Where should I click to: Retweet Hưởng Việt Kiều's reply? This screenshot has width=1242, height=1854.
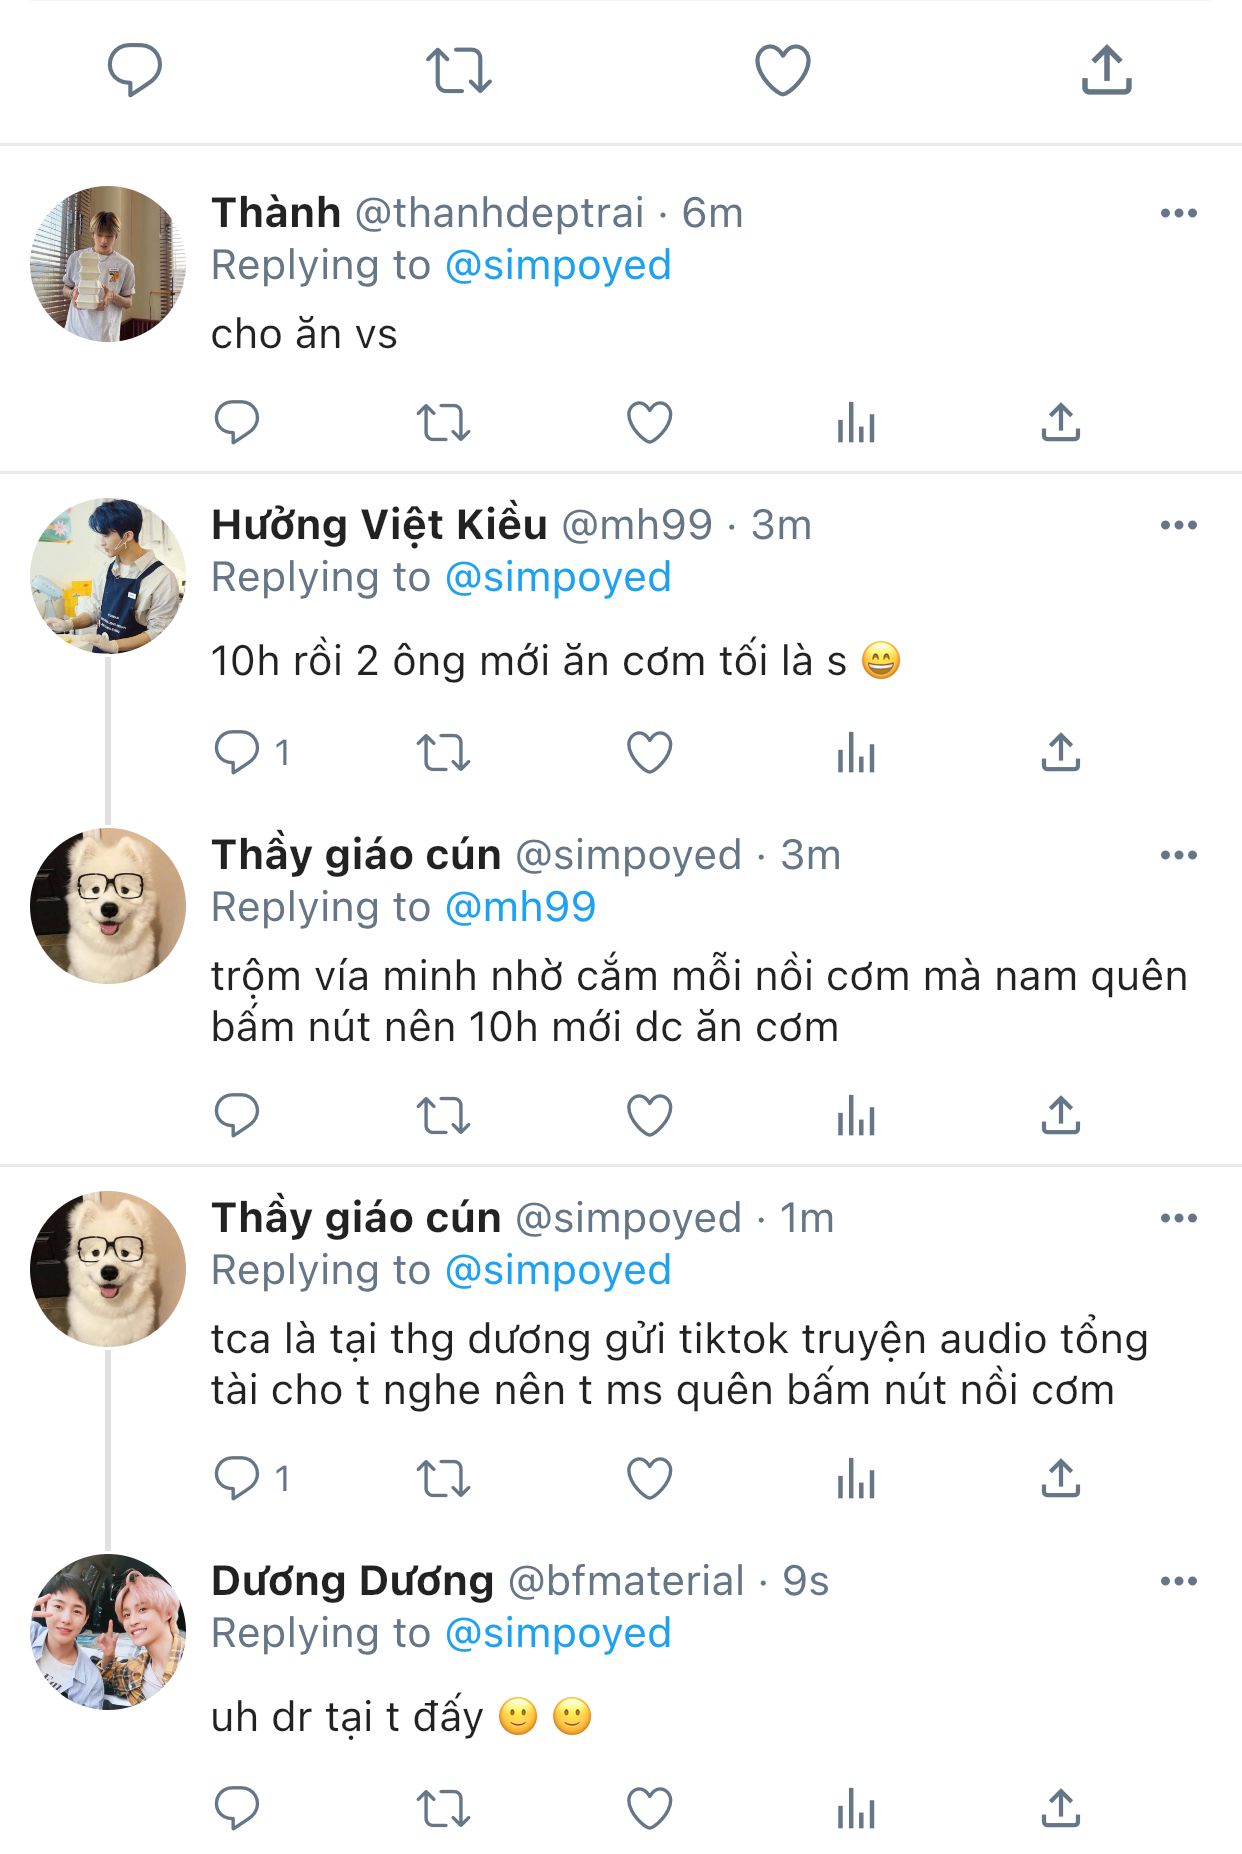tap(443, 753)
